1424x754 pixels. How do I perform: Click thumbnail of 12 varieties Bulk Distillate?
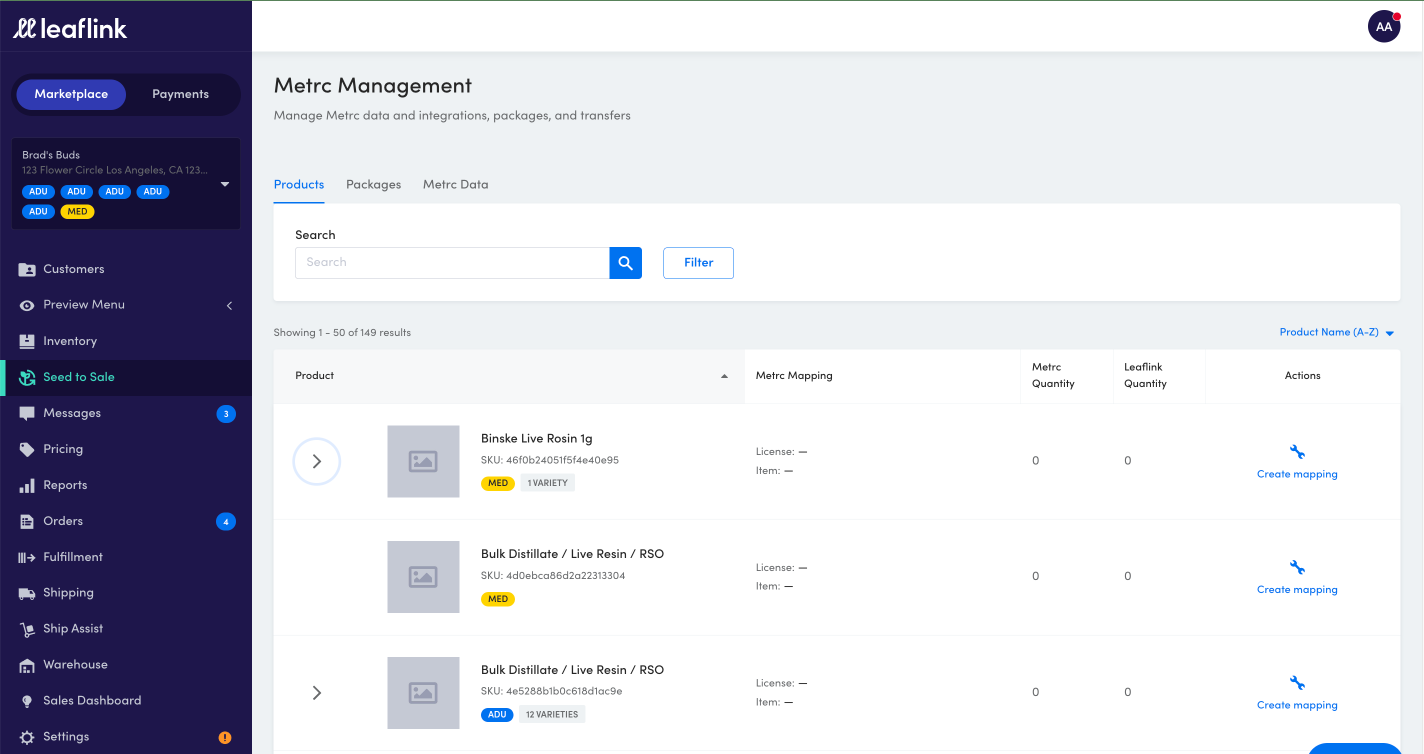(x=423, y=692)
